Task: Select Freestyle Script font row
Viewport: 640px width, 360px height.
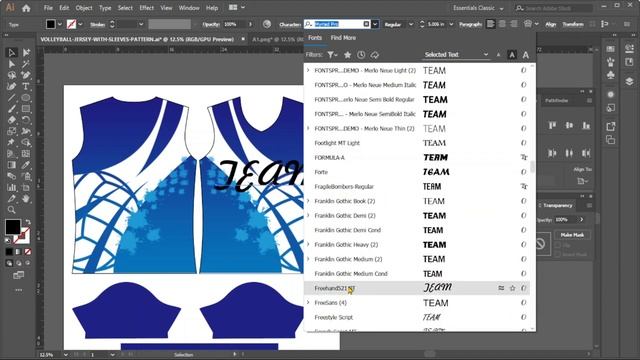Action: pyautogui.click(x=417, y=317)
